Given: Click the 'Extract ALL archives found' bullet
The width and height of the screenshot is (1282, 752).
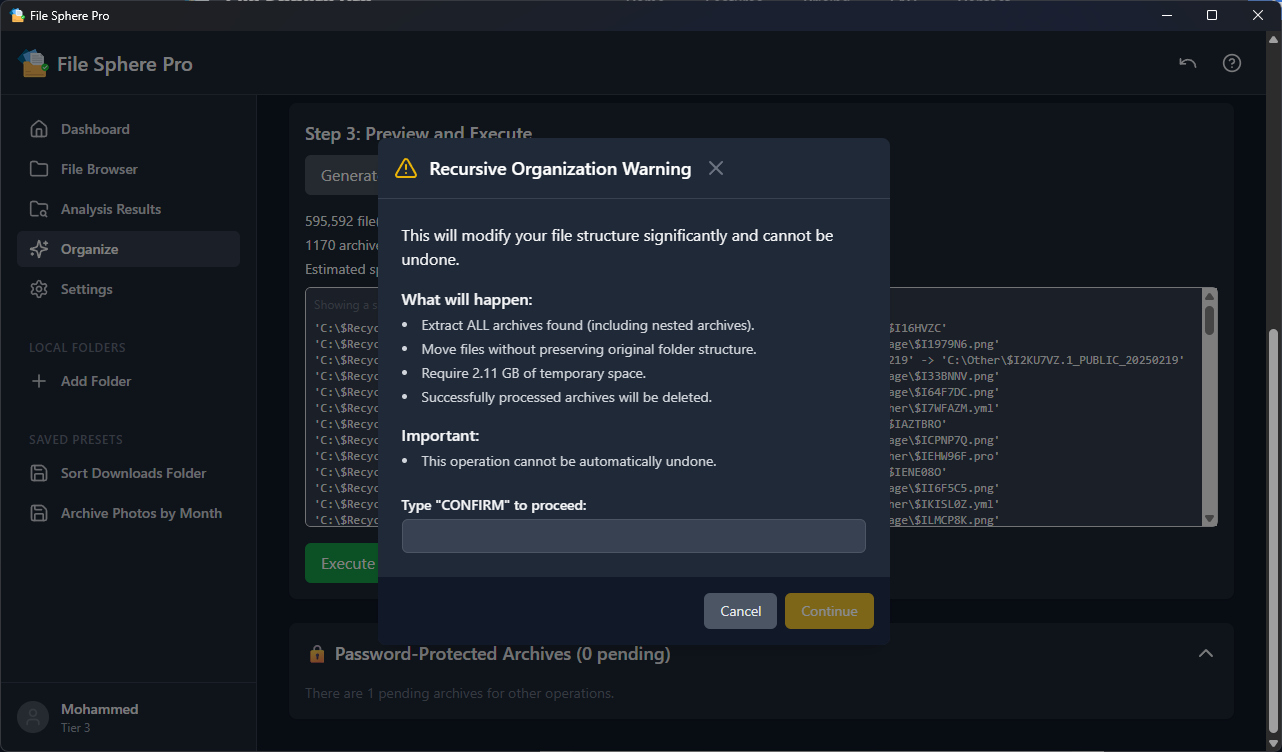Looking at the screenshot, I should (x=588, y=325).
